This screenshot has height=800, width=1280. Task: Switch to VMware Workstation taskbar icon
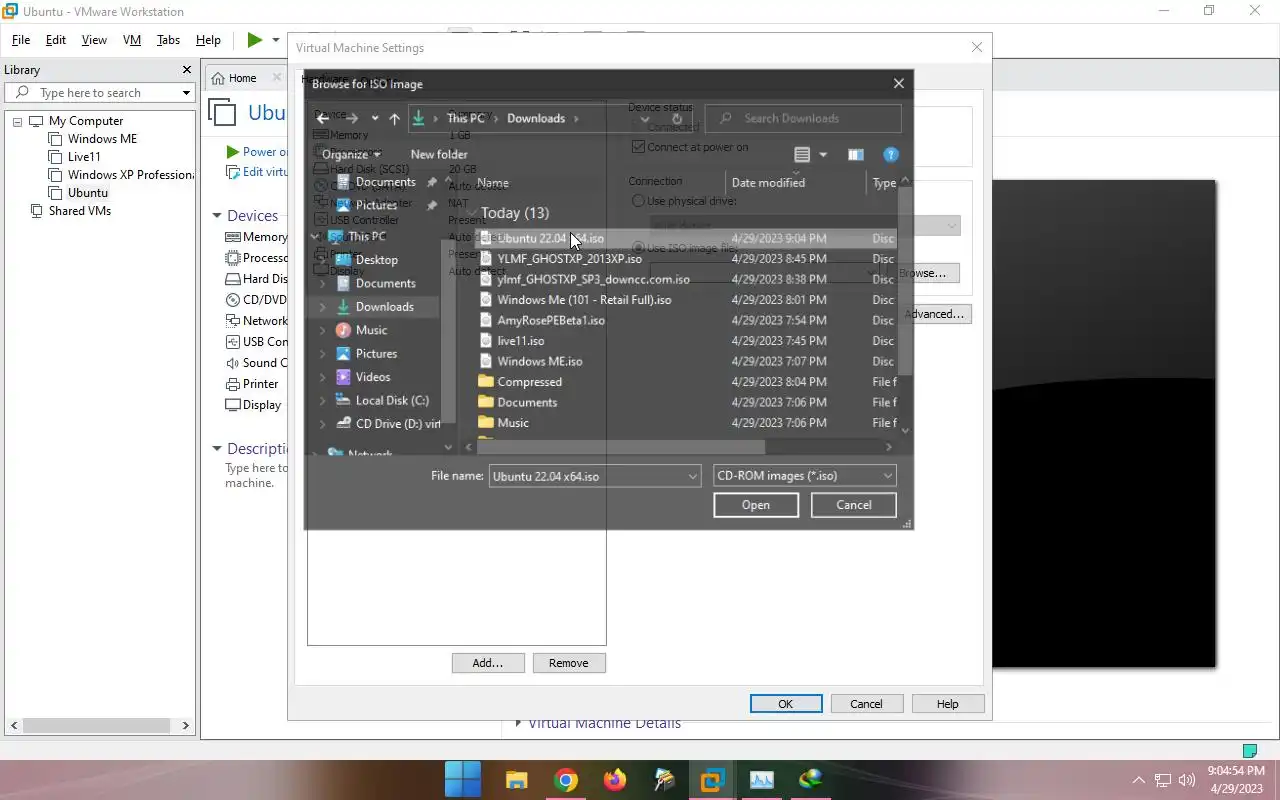[712, 779]
